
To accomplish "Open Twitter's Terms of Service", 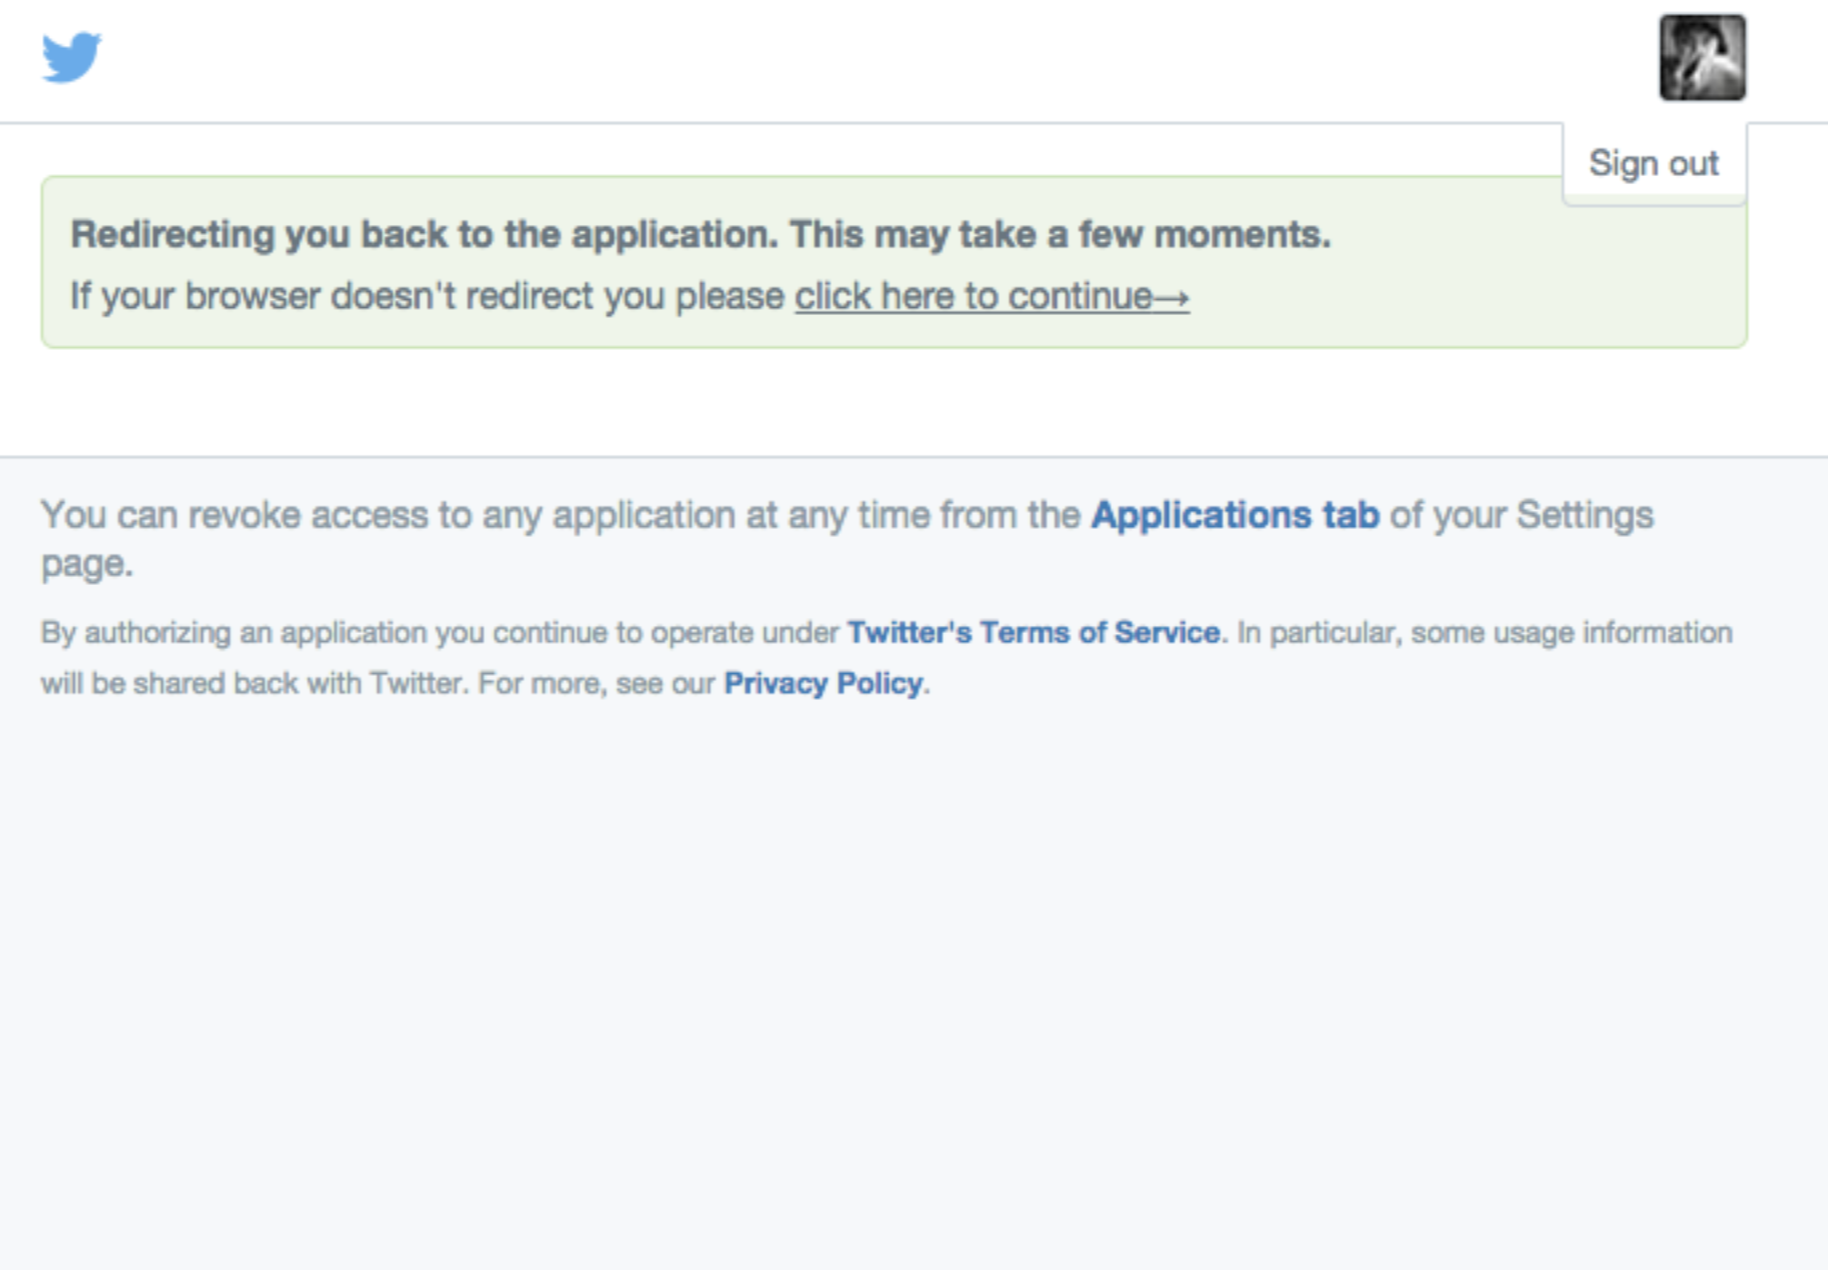I will coord(1033,632).
